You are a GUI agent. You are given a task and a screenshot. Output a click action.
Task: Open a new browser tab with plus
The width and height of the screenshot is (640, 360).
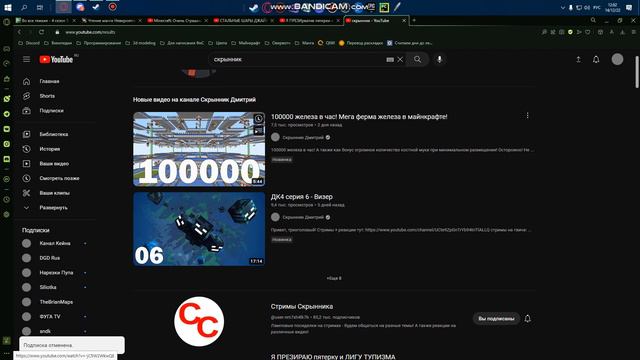click(414, 20)
